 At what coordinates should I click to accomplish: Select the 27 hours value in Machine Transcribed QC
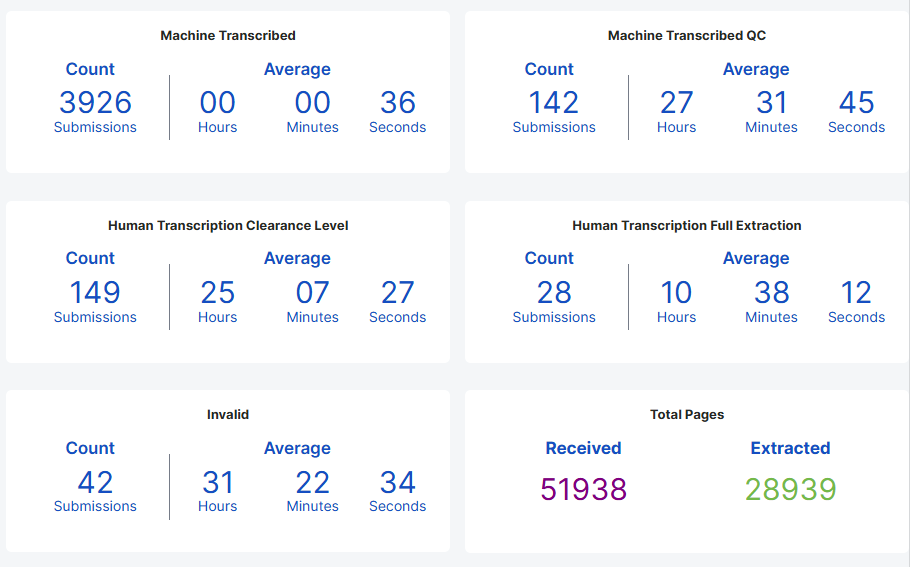(x=676, y=103)
